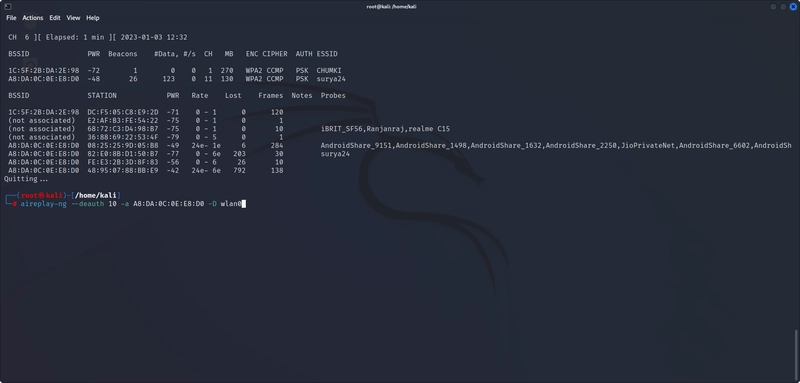Click the '--deauth' option in the command
The width and height of the screenshot is (800, 383).
tap(88, 204)
